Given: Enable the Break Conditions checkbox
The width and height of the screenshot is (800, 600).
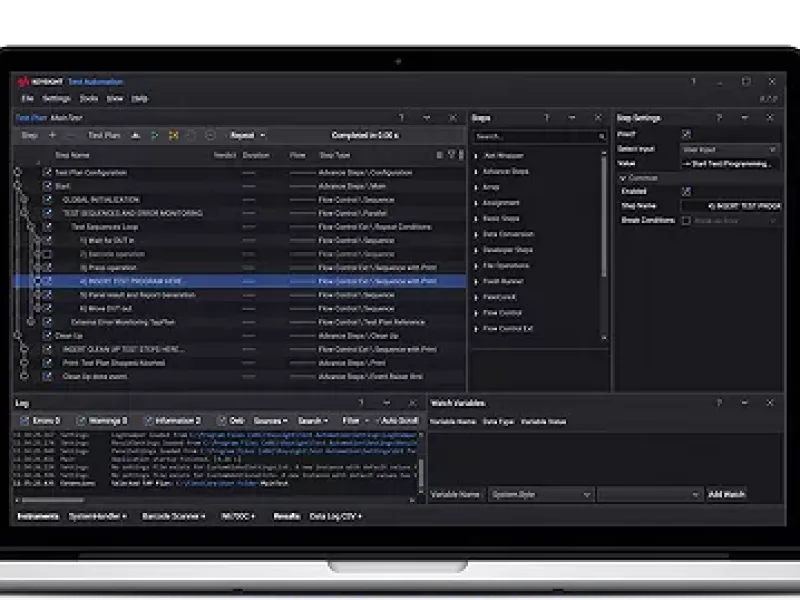Looking at the screenshot, I should pyautogui.click(x=686, y=220).
